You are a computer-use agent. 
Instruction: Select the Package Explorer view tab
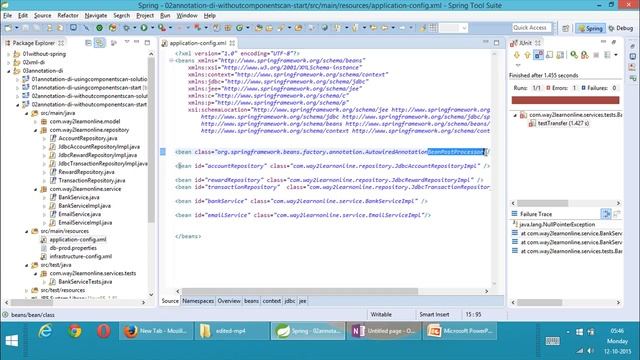(33, 43)
